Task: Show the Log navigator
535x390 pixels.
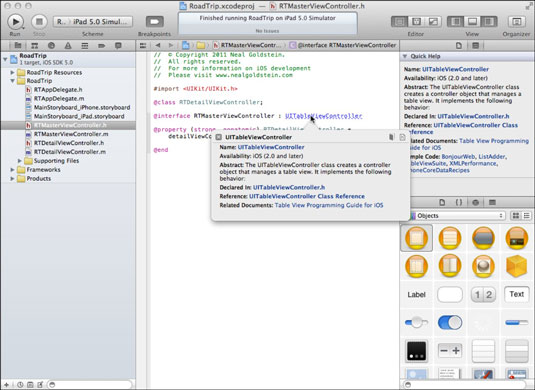Action: click(x=118, y=45)
